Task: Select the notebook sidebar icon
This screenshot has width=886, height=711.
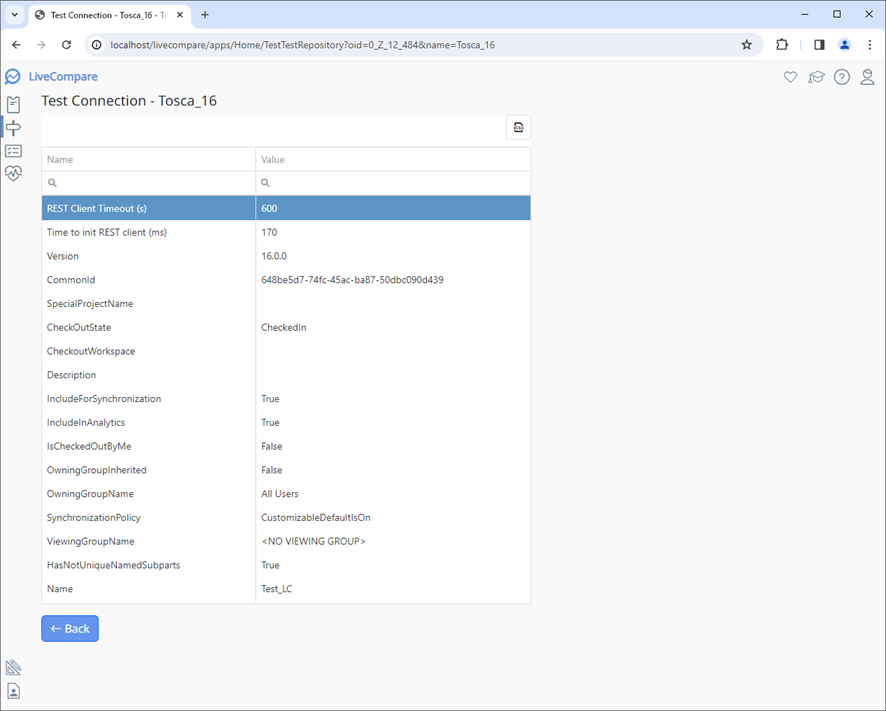Action: coord(13,104)
